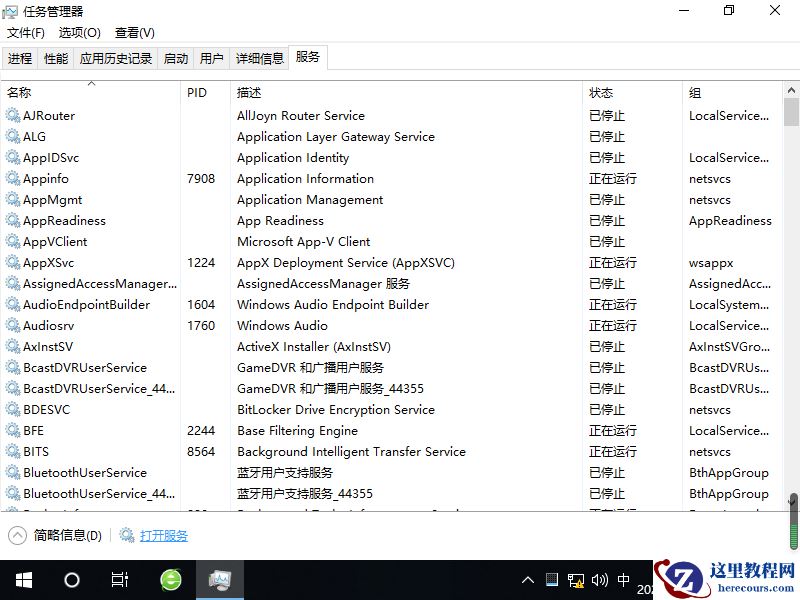Click the AppVClient service gear icon

click(11, 241)
